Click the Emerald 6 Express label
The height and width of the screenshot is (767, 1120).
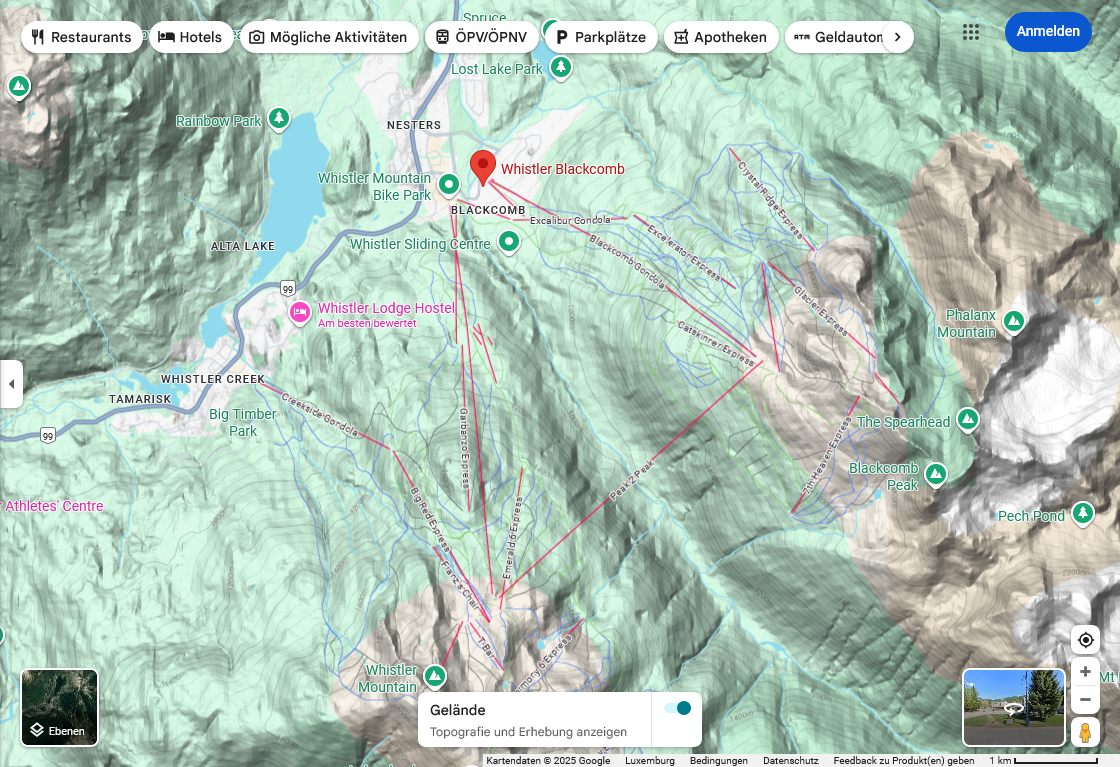pyautogui.click(x=512, y=537)
